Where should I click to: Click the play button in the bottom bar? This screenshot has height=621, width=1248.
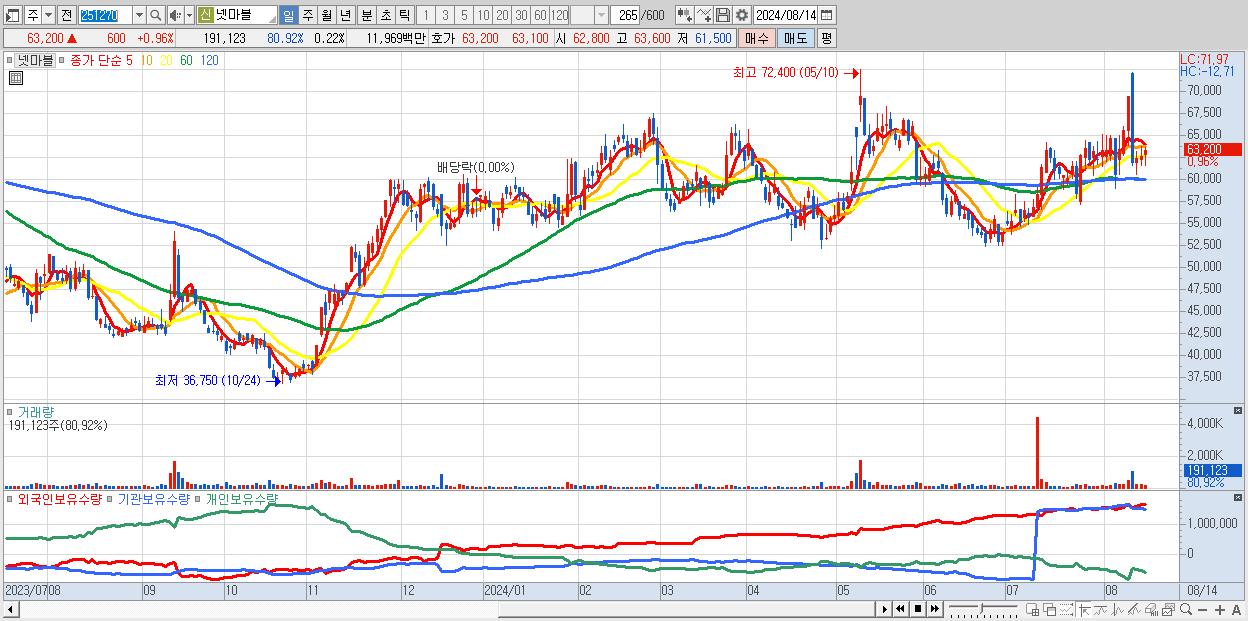pyautogui.click(x=885, y=609)
